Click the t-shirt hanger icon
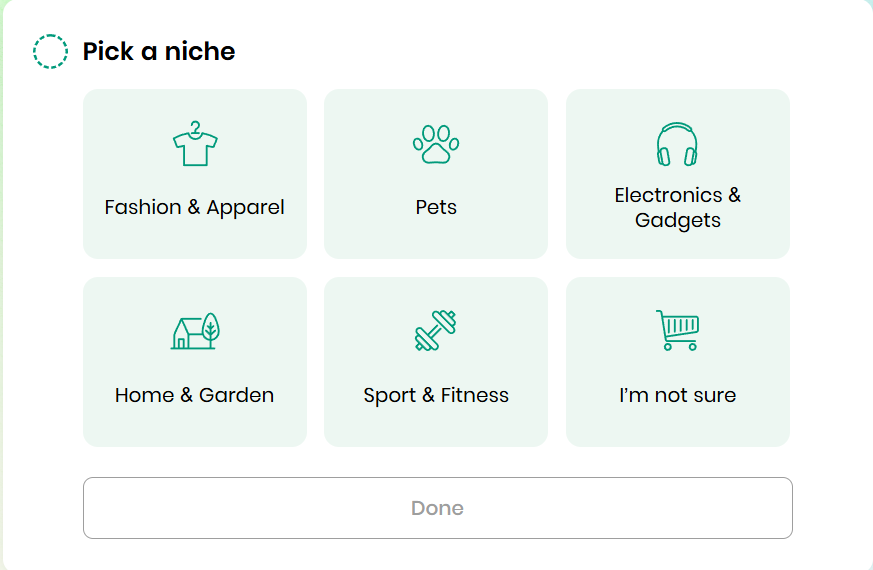The image size is (873, 570). pyautogui.click(x=195, y=144)
